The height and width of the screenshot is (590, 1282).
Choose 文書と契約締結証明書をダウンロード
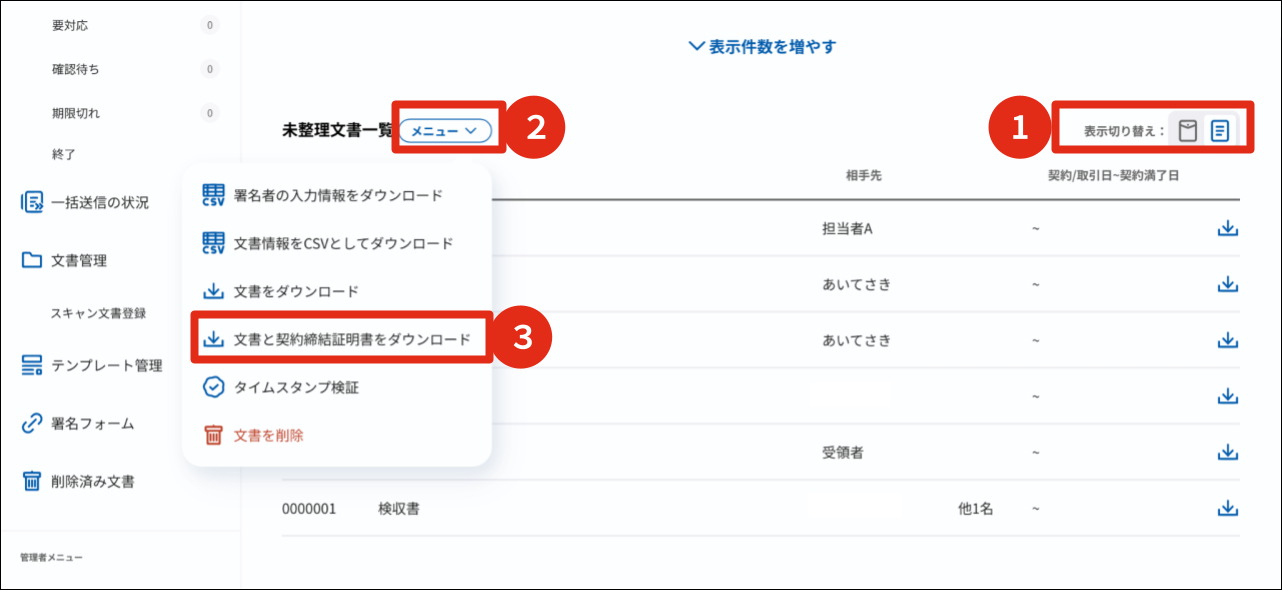tap(351, 339)
